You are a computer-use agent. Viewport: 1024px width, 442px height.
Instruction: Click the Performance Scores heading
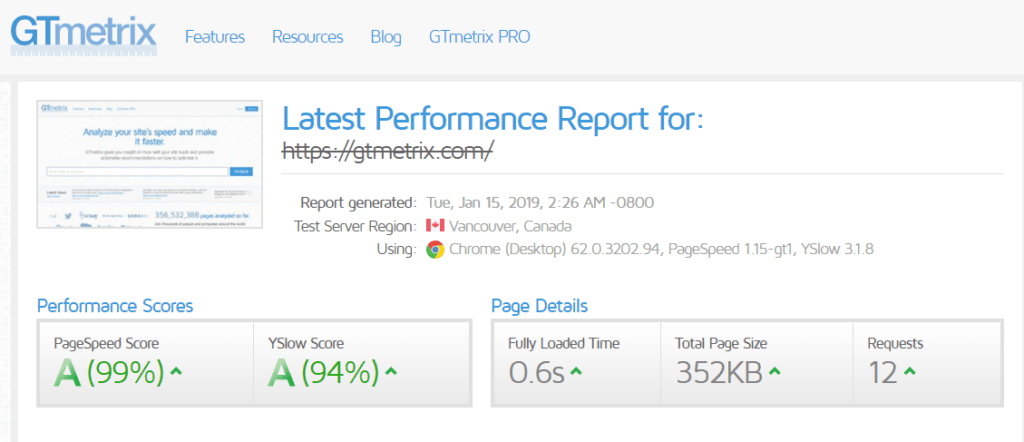[115, 306]
